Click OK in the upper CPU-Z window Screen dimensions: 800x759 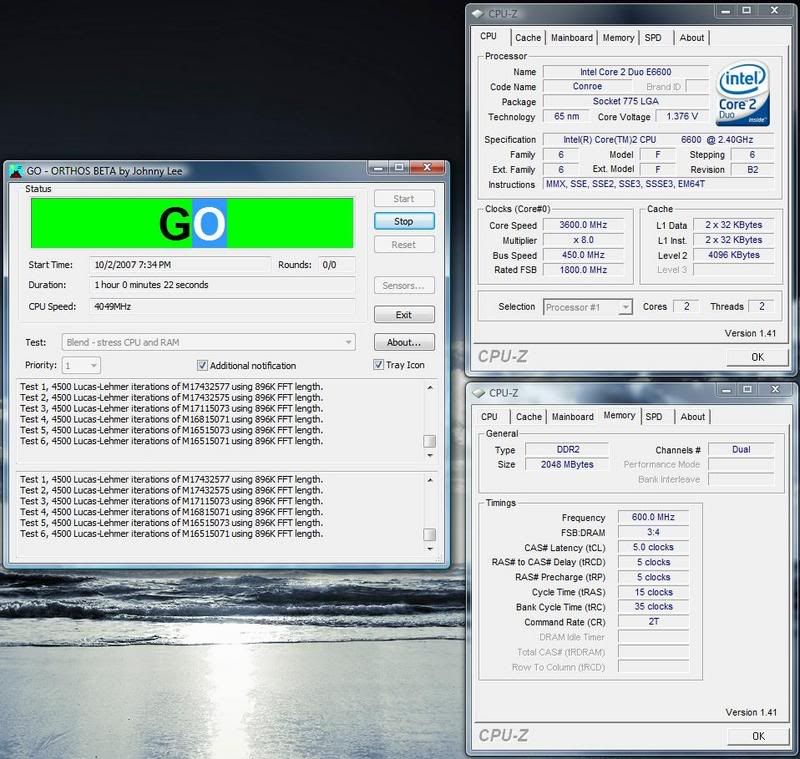pyautogui.click(x=758, y=357)
